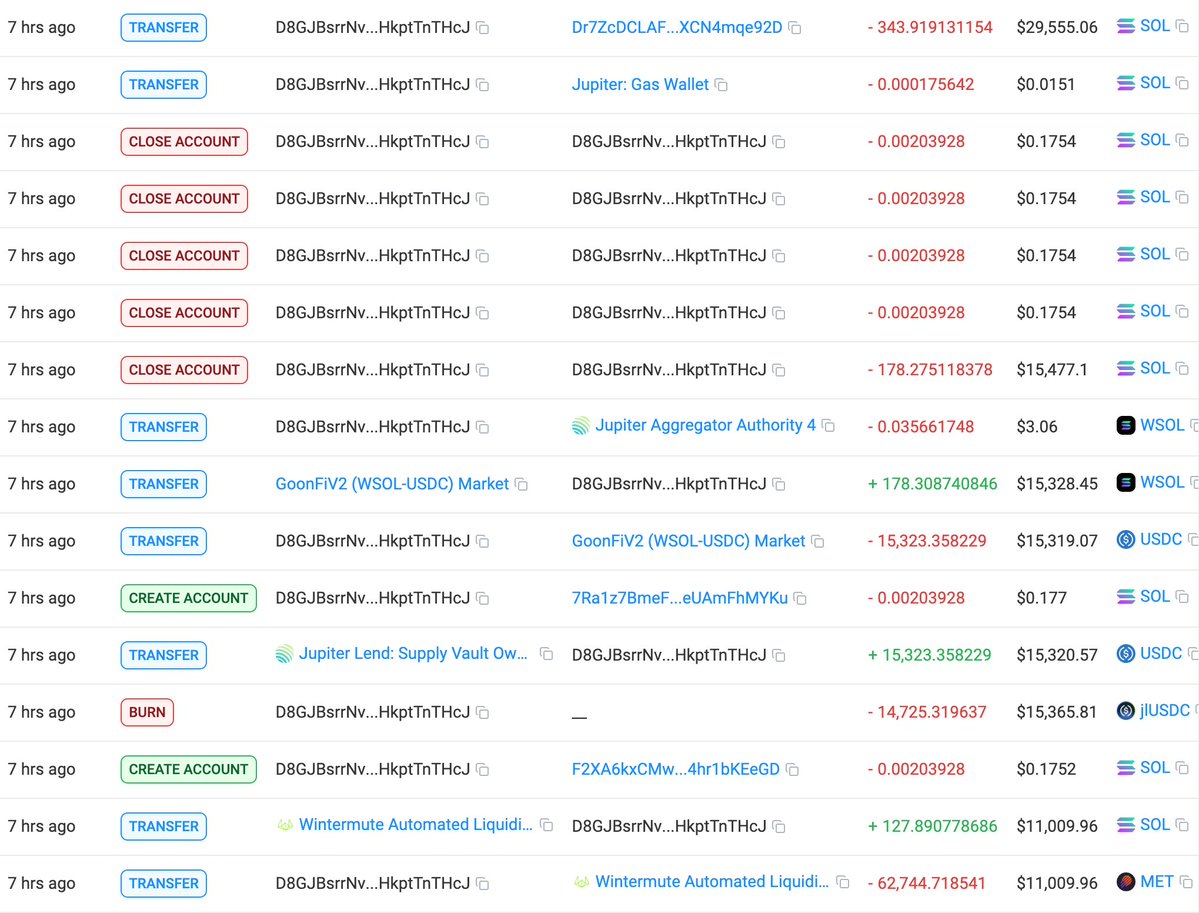Open the MET token link
The height and width of the screenshot is (913, 1199).
click(1156, 882)
